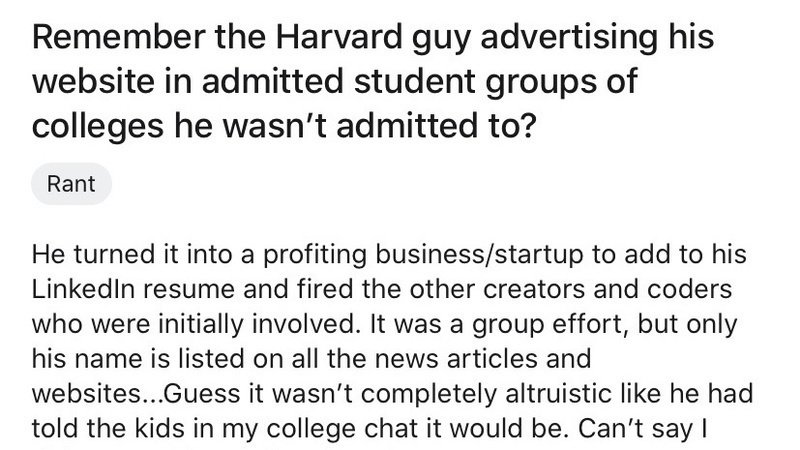Click the body line beginning 'He turned it'
Image resolution: width=800 pixels, height=450 pixels.
[x=389, y=255]
